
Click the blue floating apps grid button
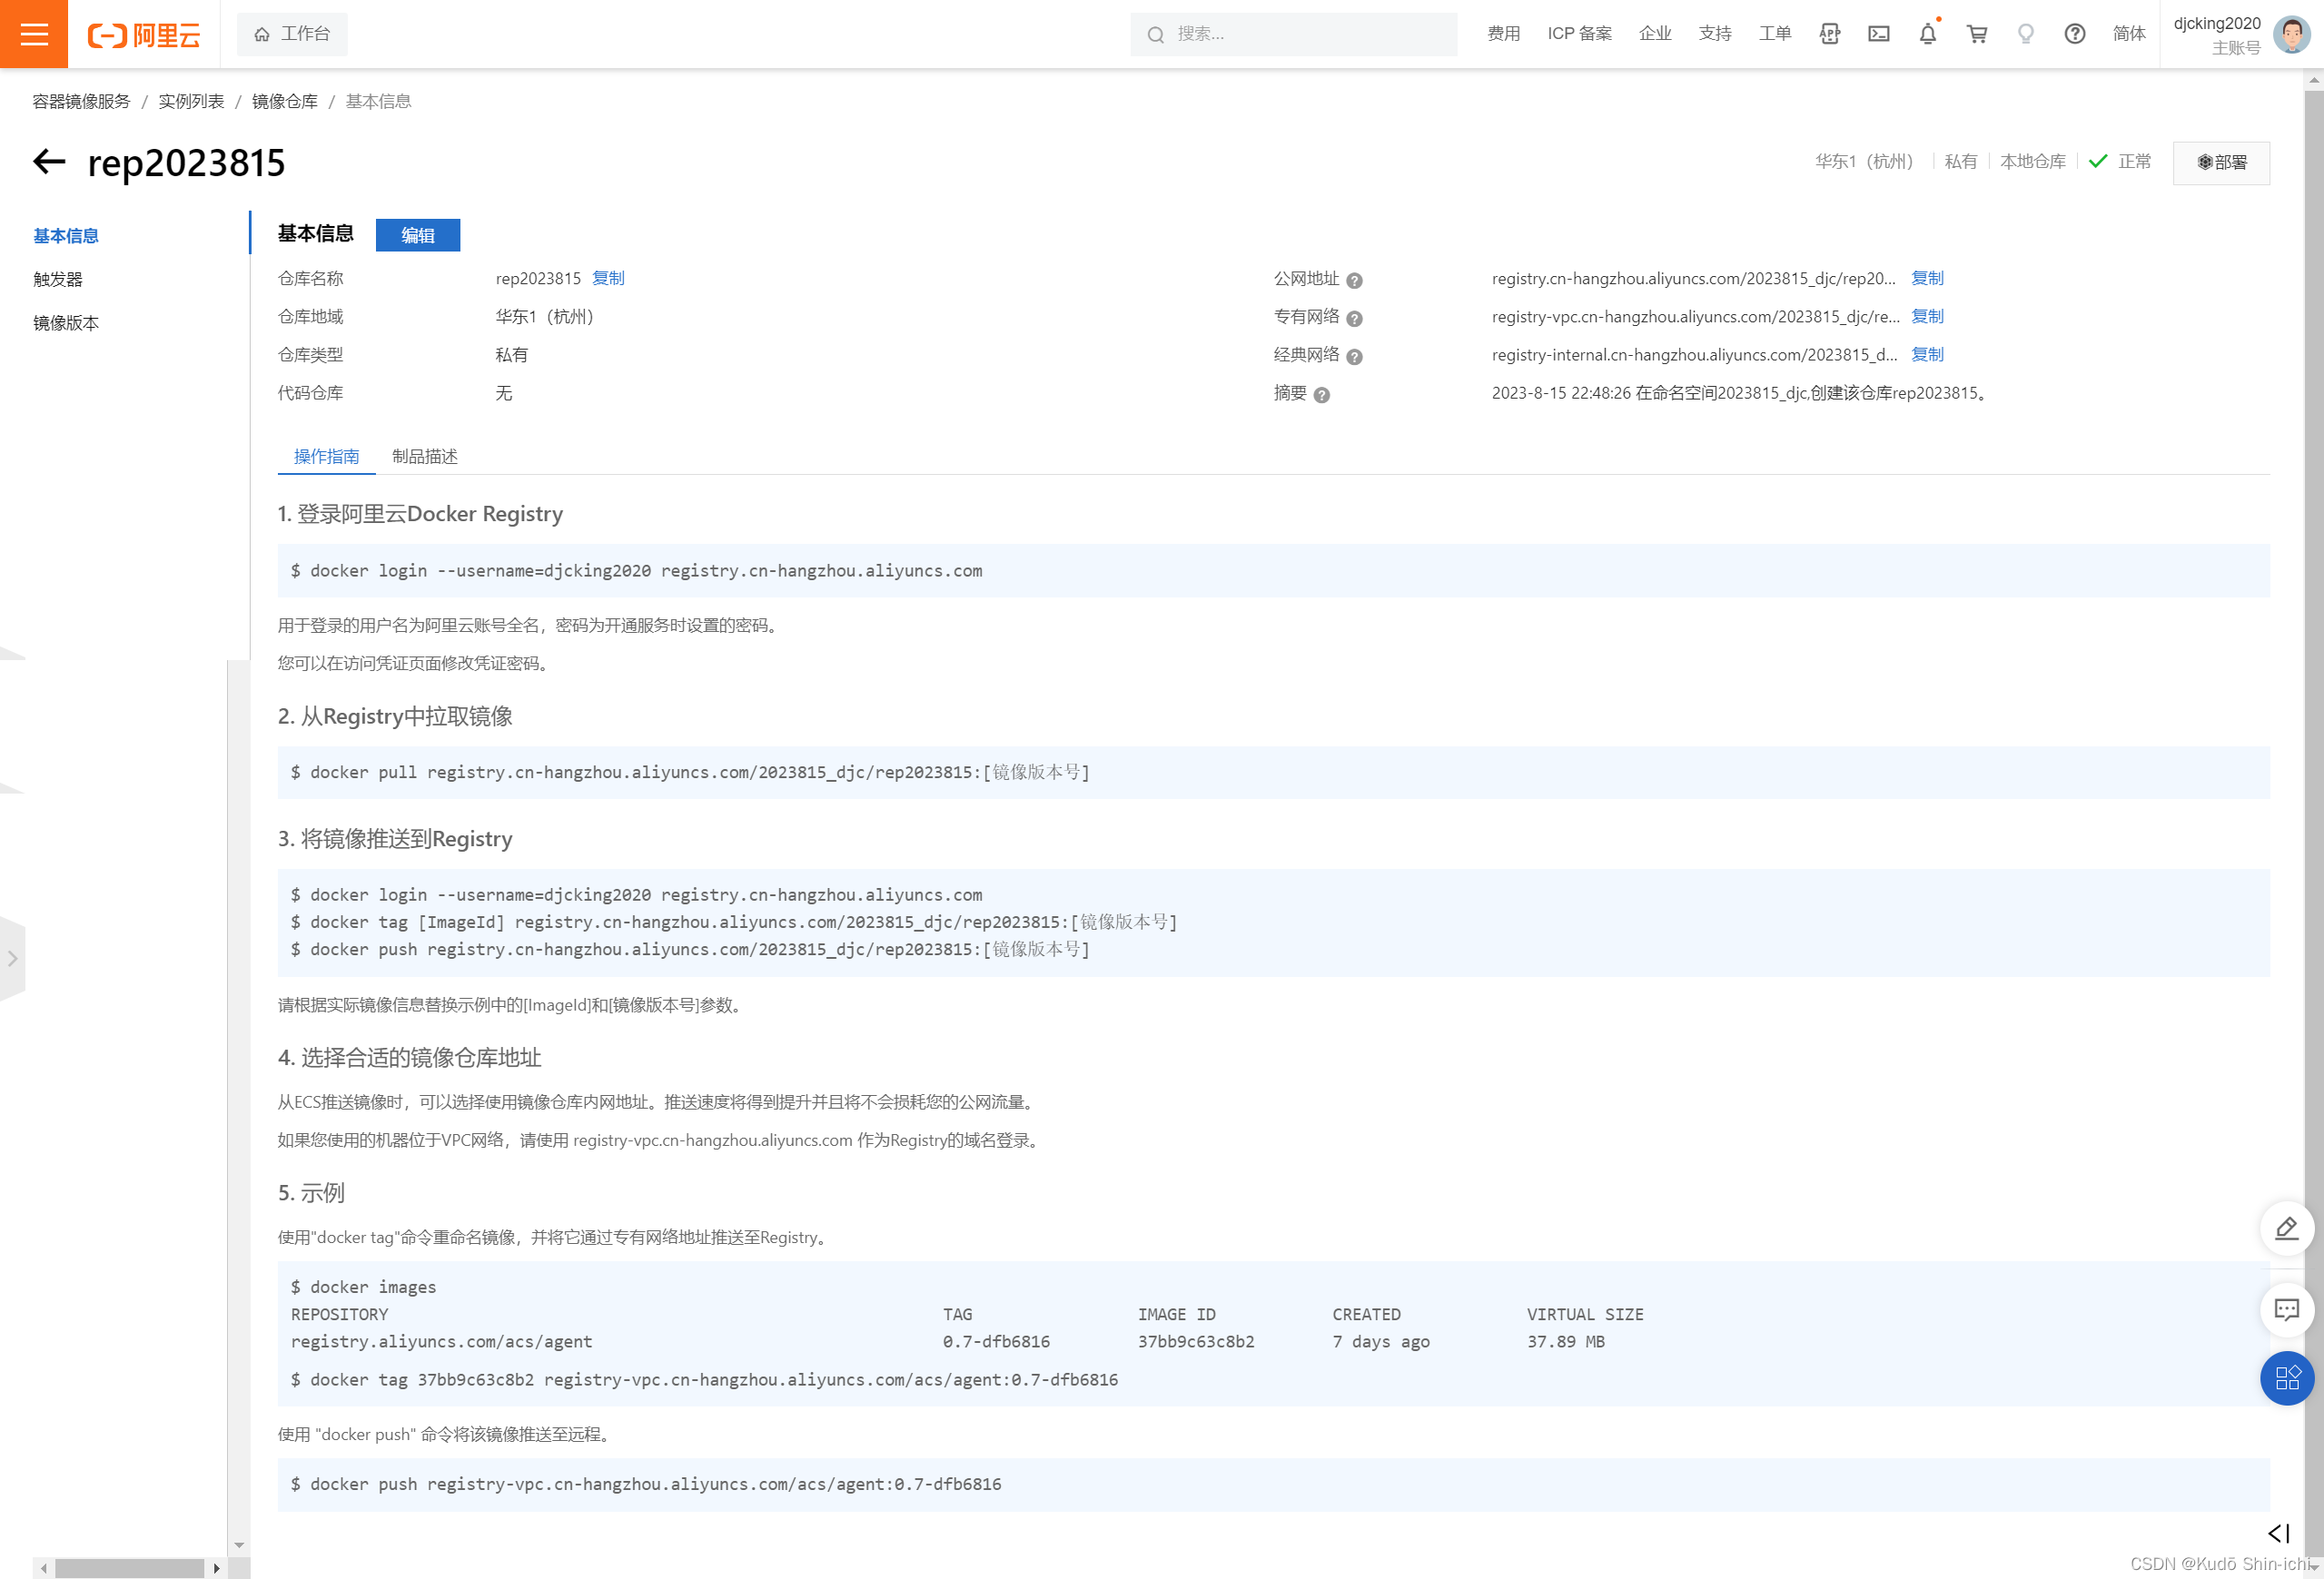tap(2286, 1378)
